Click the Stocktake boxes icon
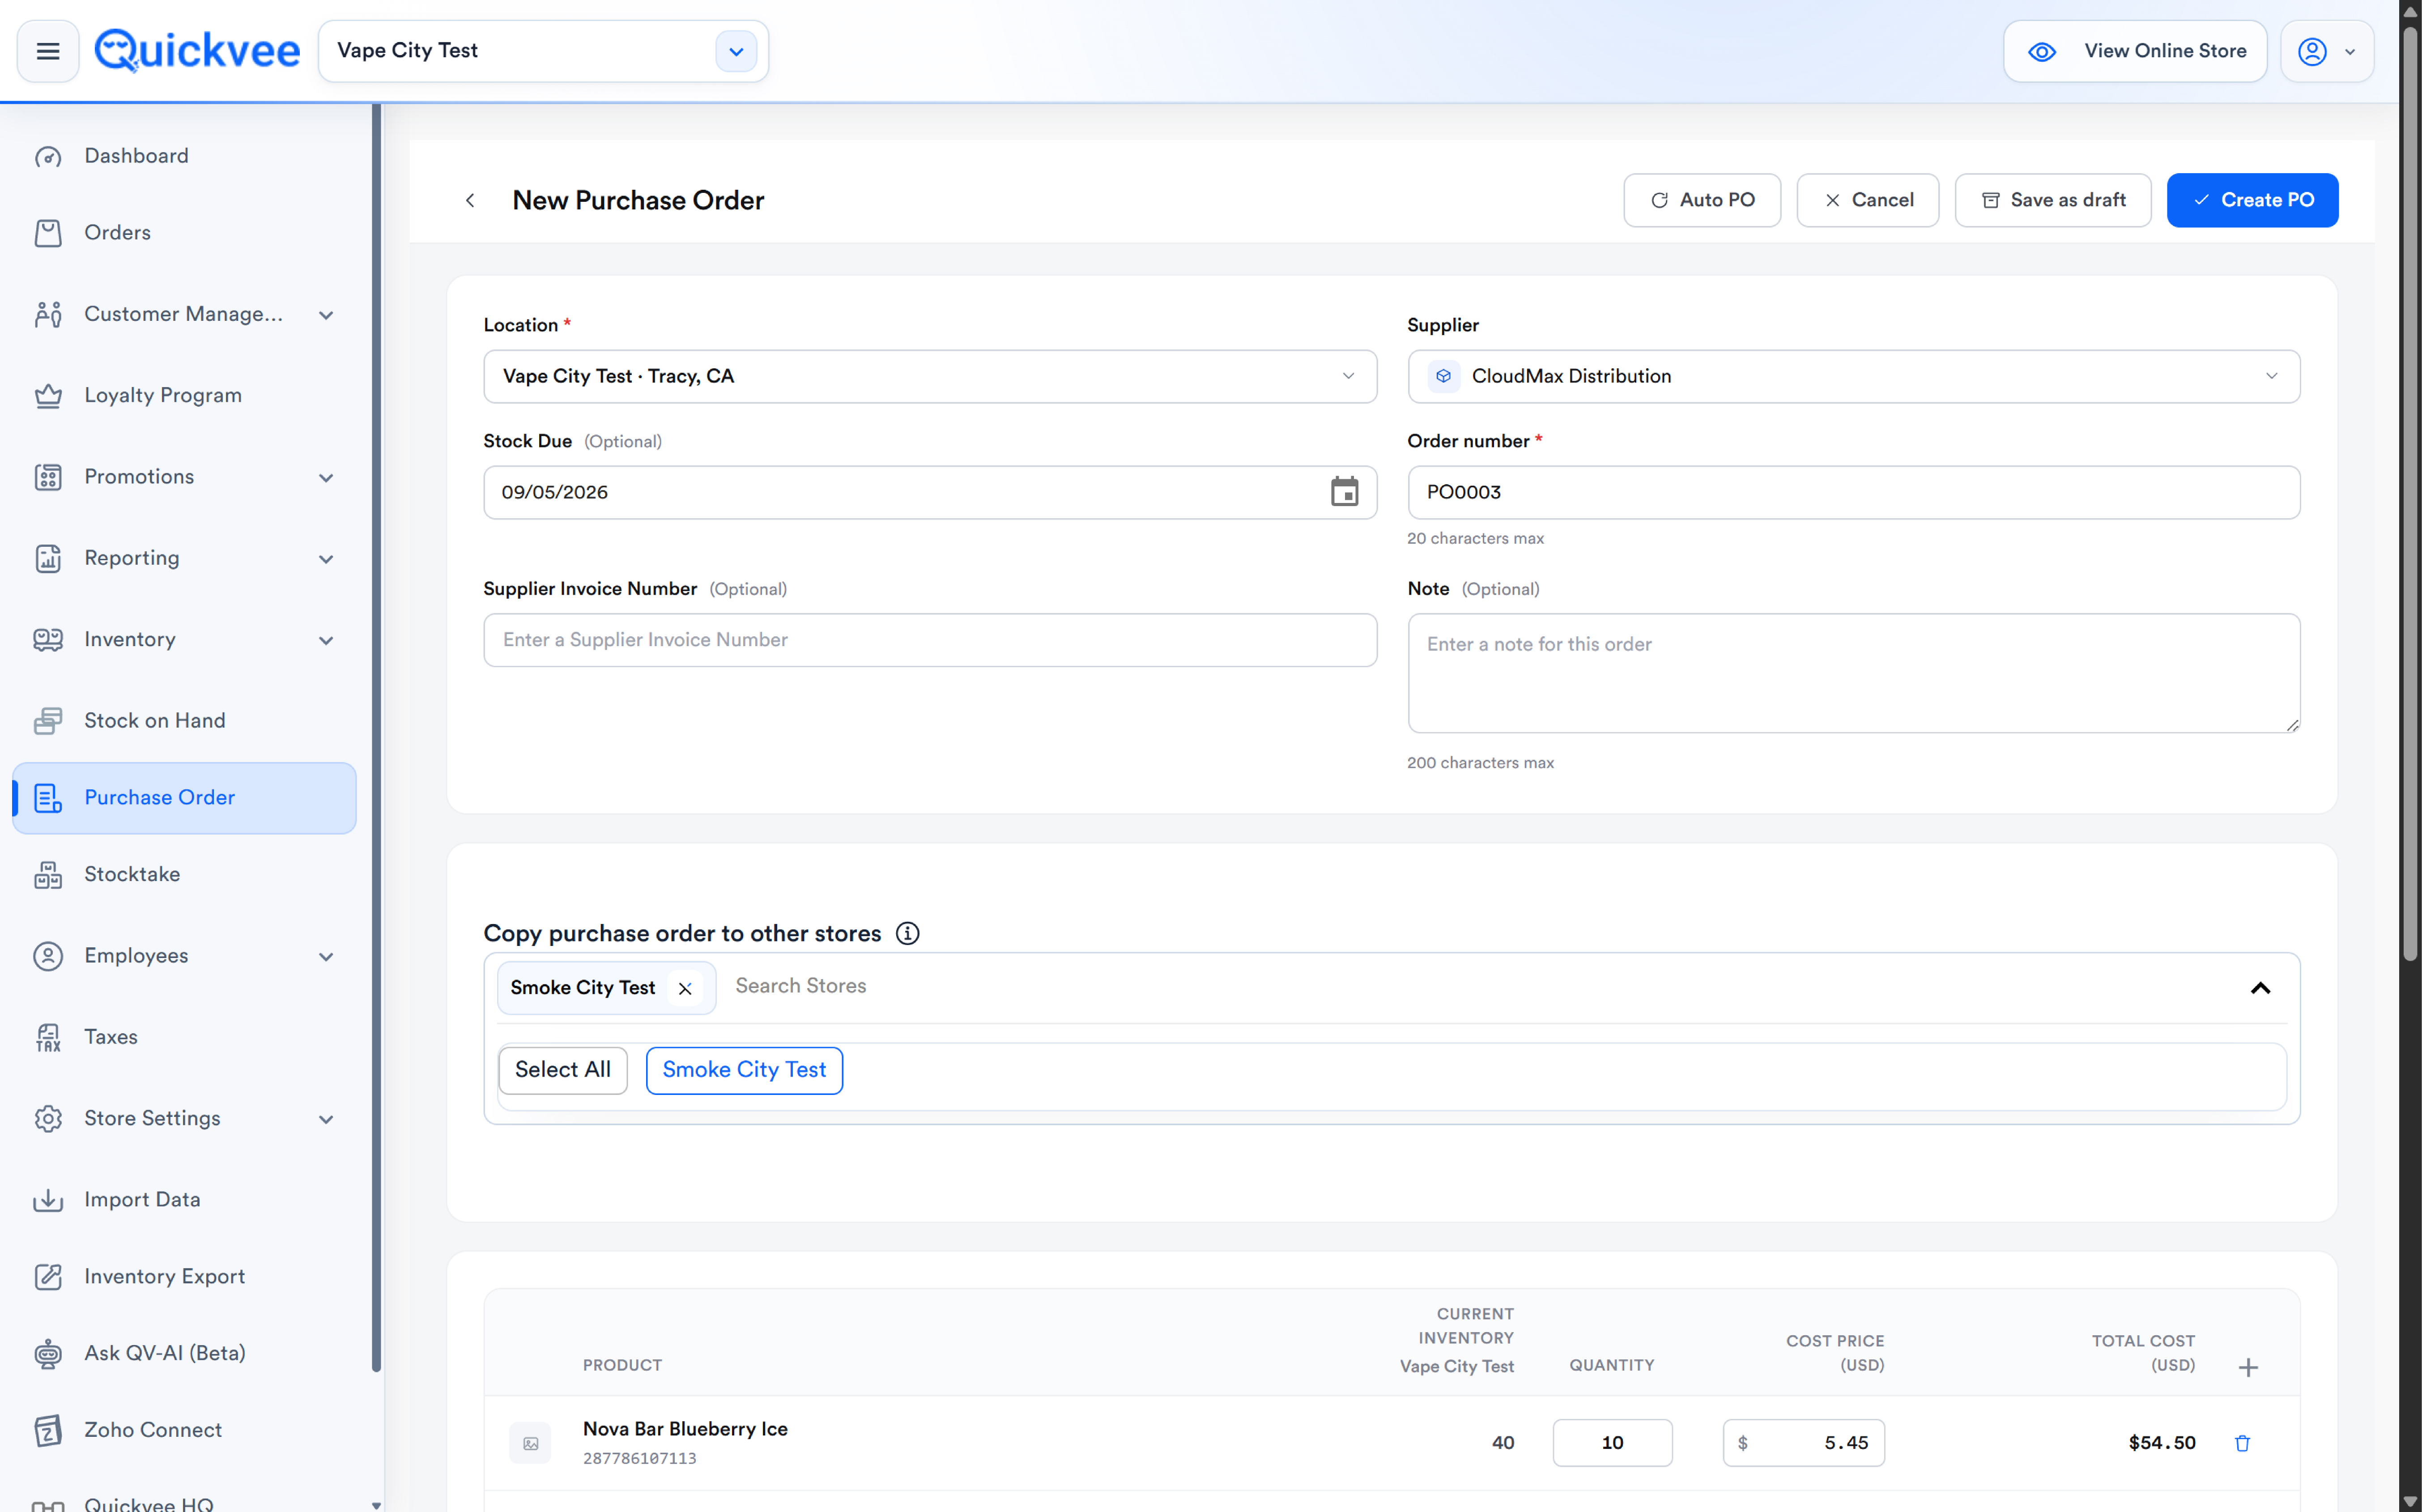2422x1512 pixels. pos(48,875)
